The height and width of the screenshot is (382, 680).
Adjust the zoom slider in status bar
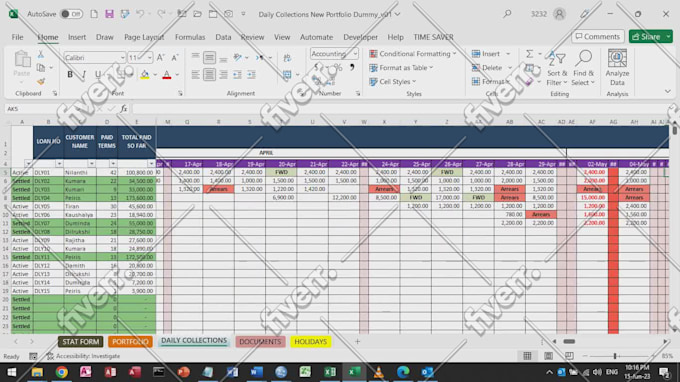point(615,356)
